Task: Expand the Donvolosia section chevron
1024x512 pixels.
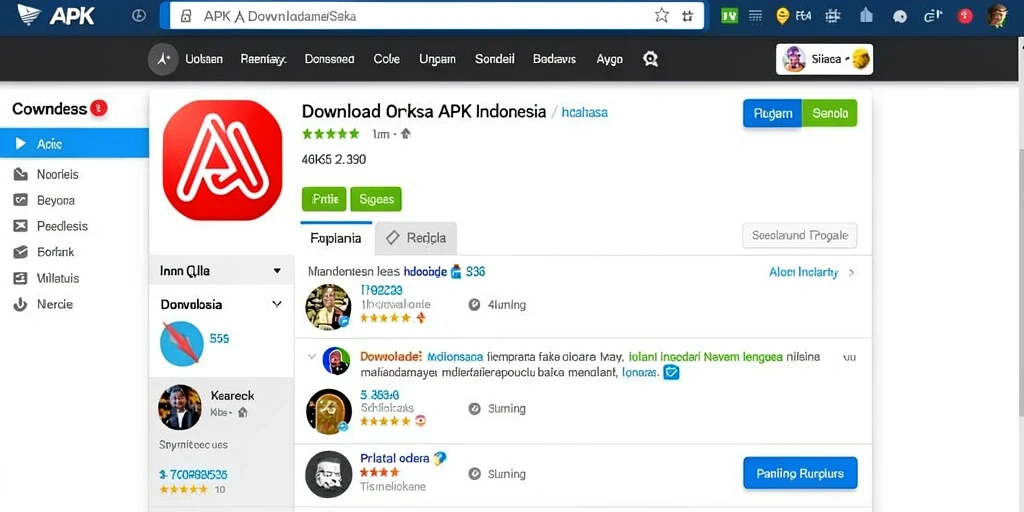Action: click(277, 304)
